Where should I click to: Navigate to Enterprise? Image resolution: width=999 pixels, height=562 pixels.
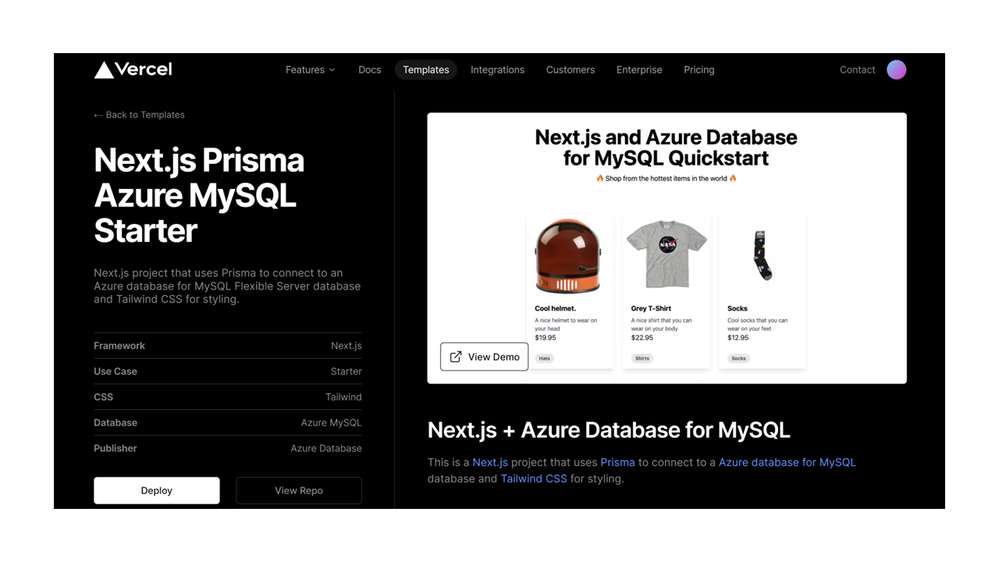pos(639,69)
